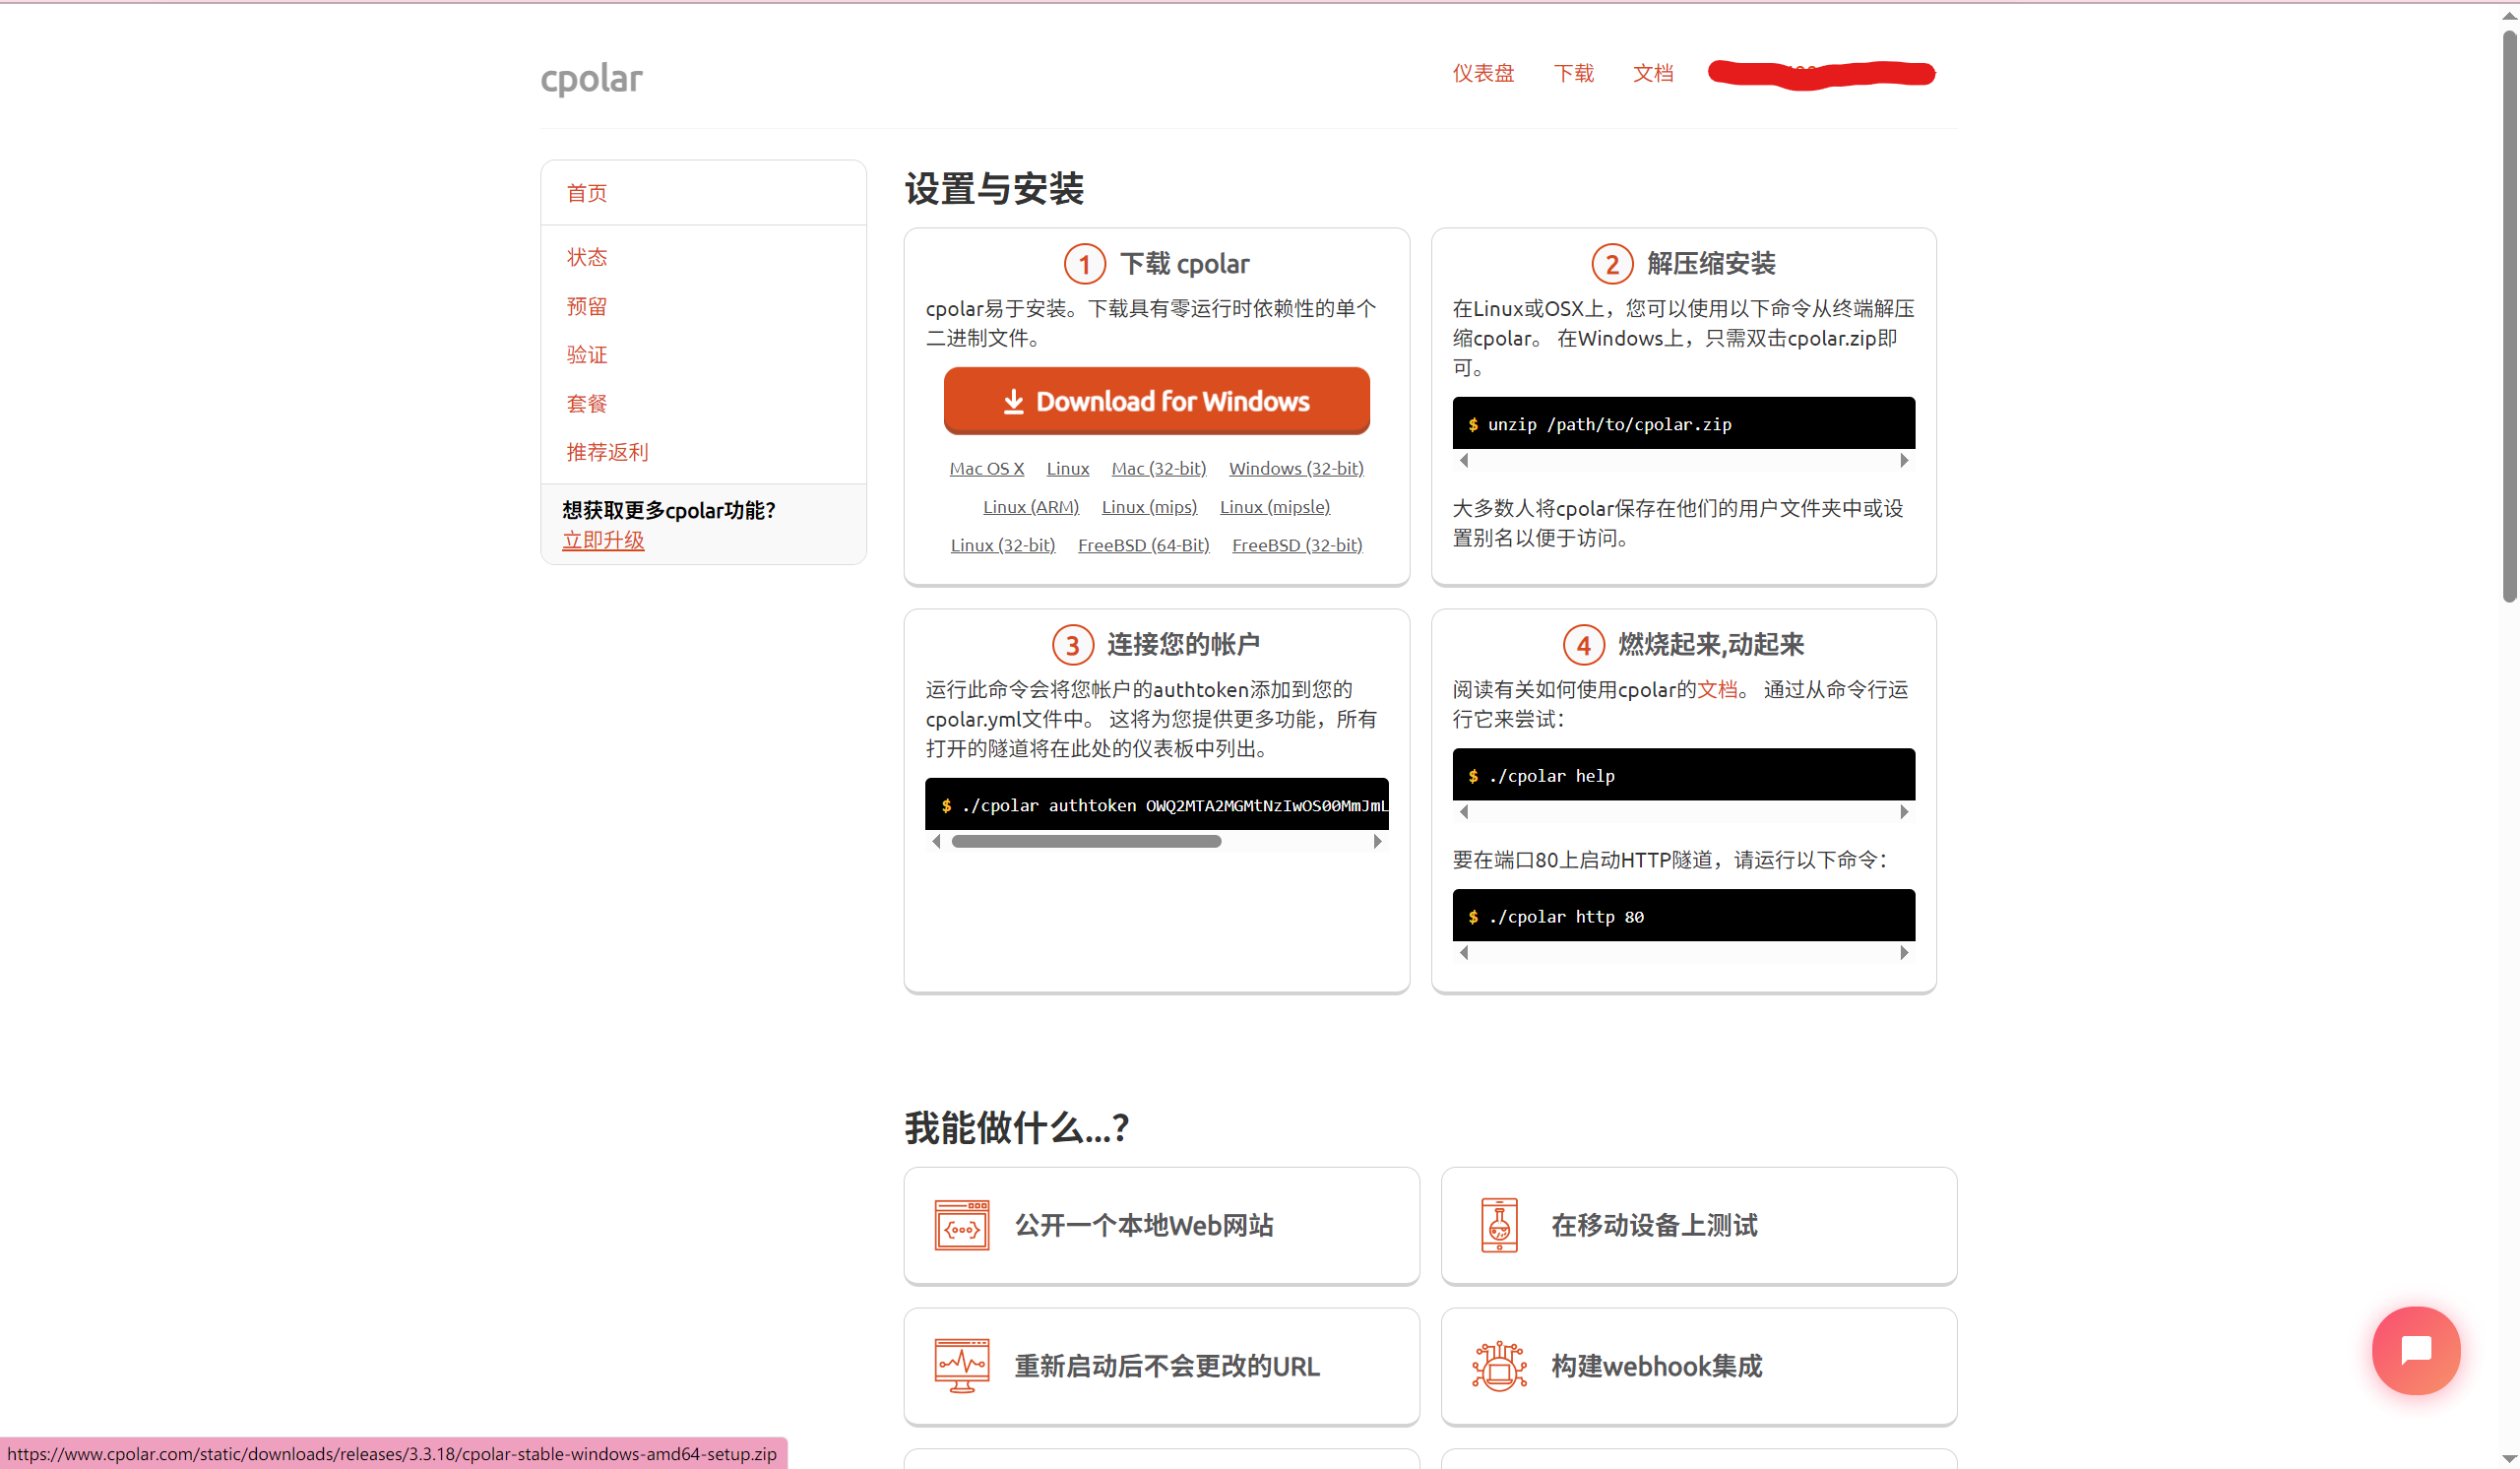Screen dimensions: 2520x1469
Task: Download the Linux version link
Action: [1068, 468]
